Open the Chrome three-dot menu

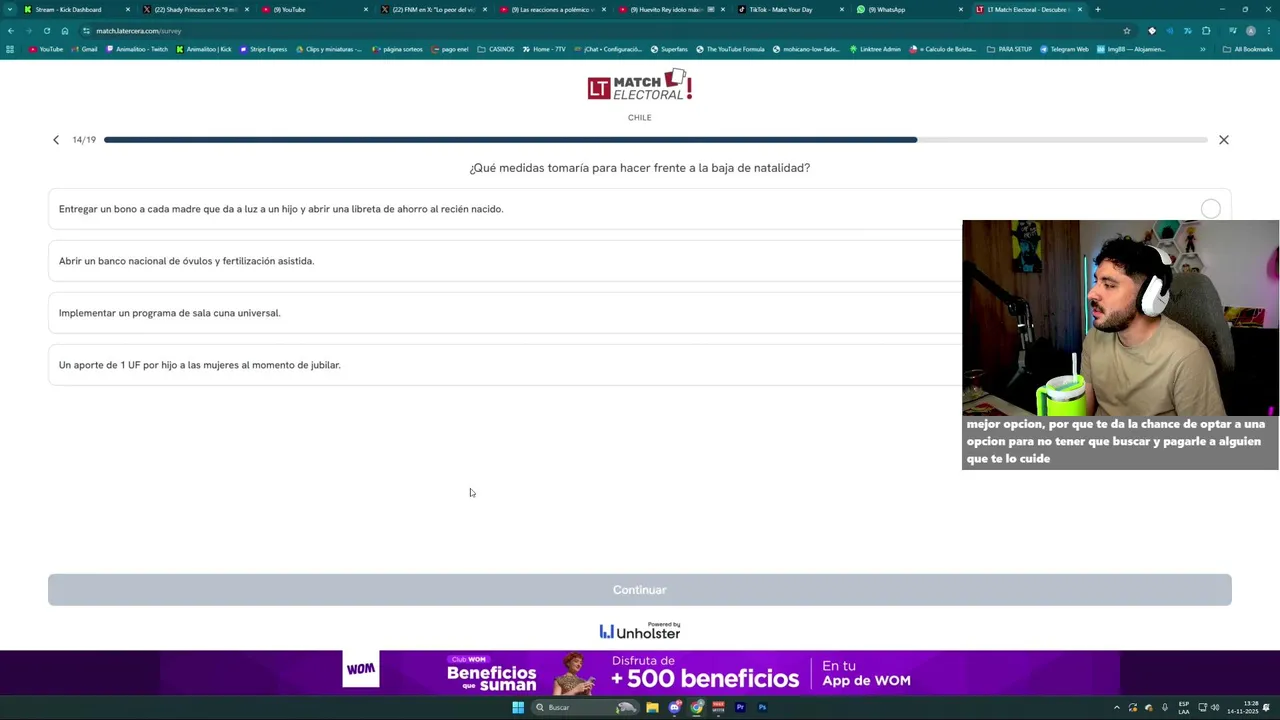pyautogui.click(x=1269, y=31)
